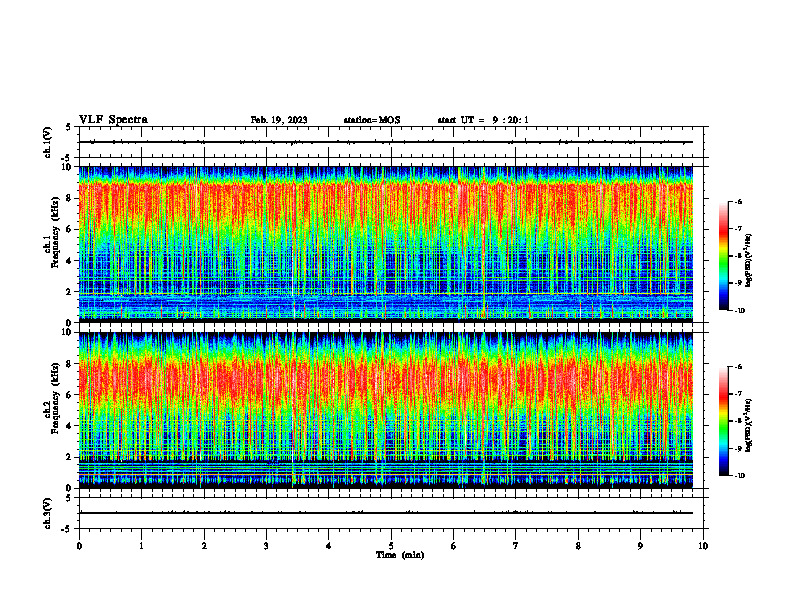Click inside the ch.2 spectrogram panel
The height and width of the screenshot is (612, 792).
tap(386, 410)
